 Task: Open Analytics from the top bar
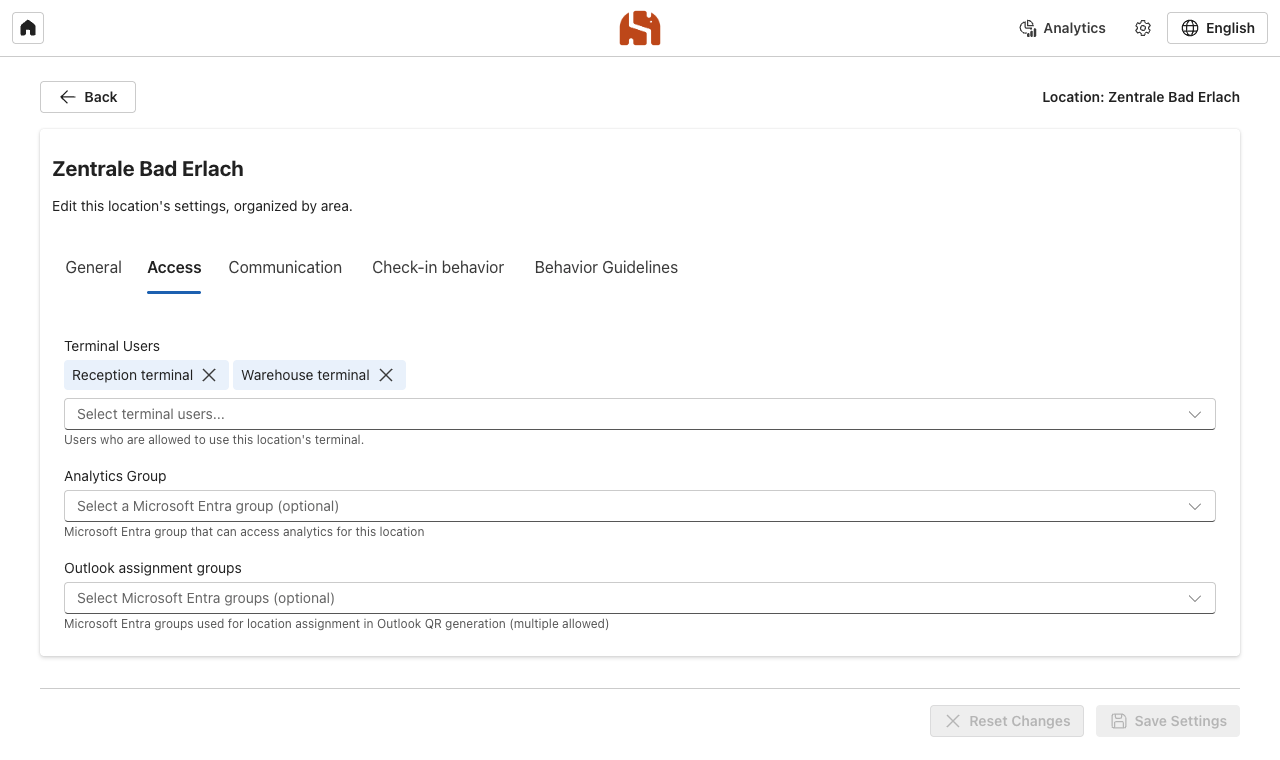[1062, 28]
